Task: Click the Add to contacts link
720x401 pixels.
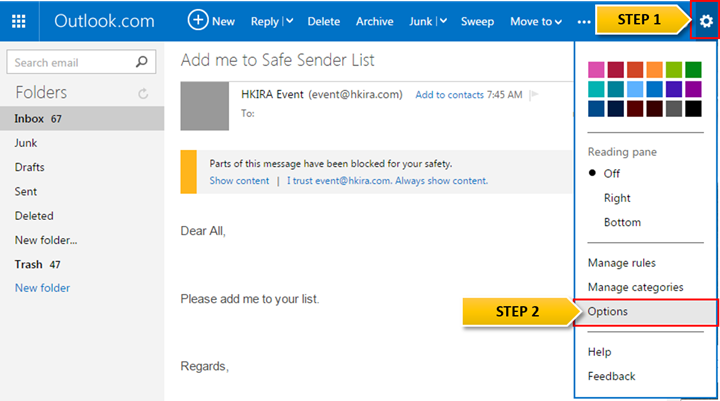Action: coord(449,95)
